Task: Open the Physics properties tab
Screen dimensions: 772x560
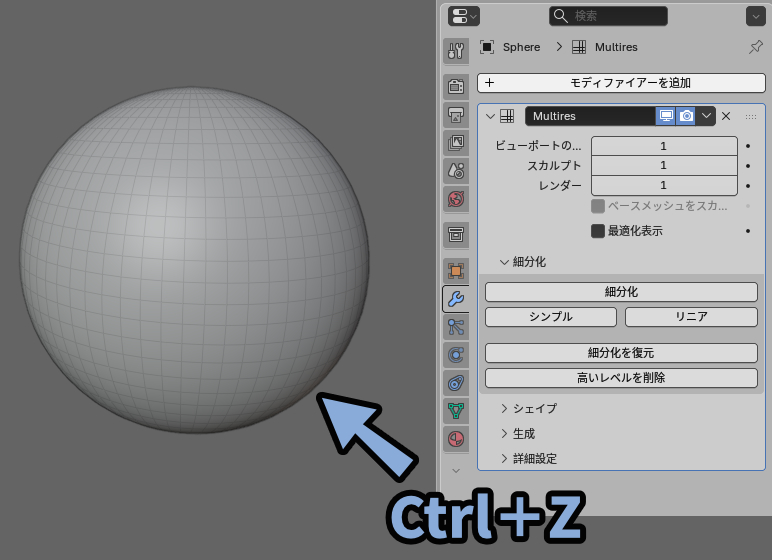Action: pos(455,354)
